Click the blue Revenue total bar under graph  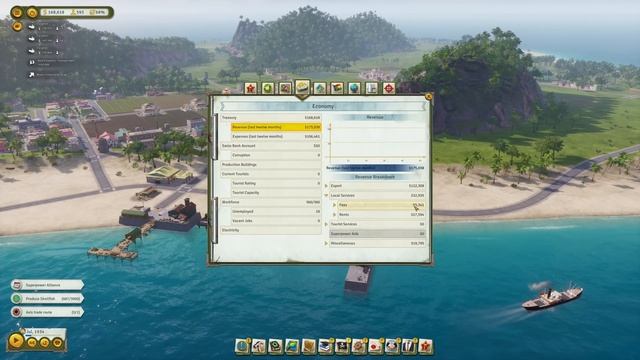tap(375, 168)
